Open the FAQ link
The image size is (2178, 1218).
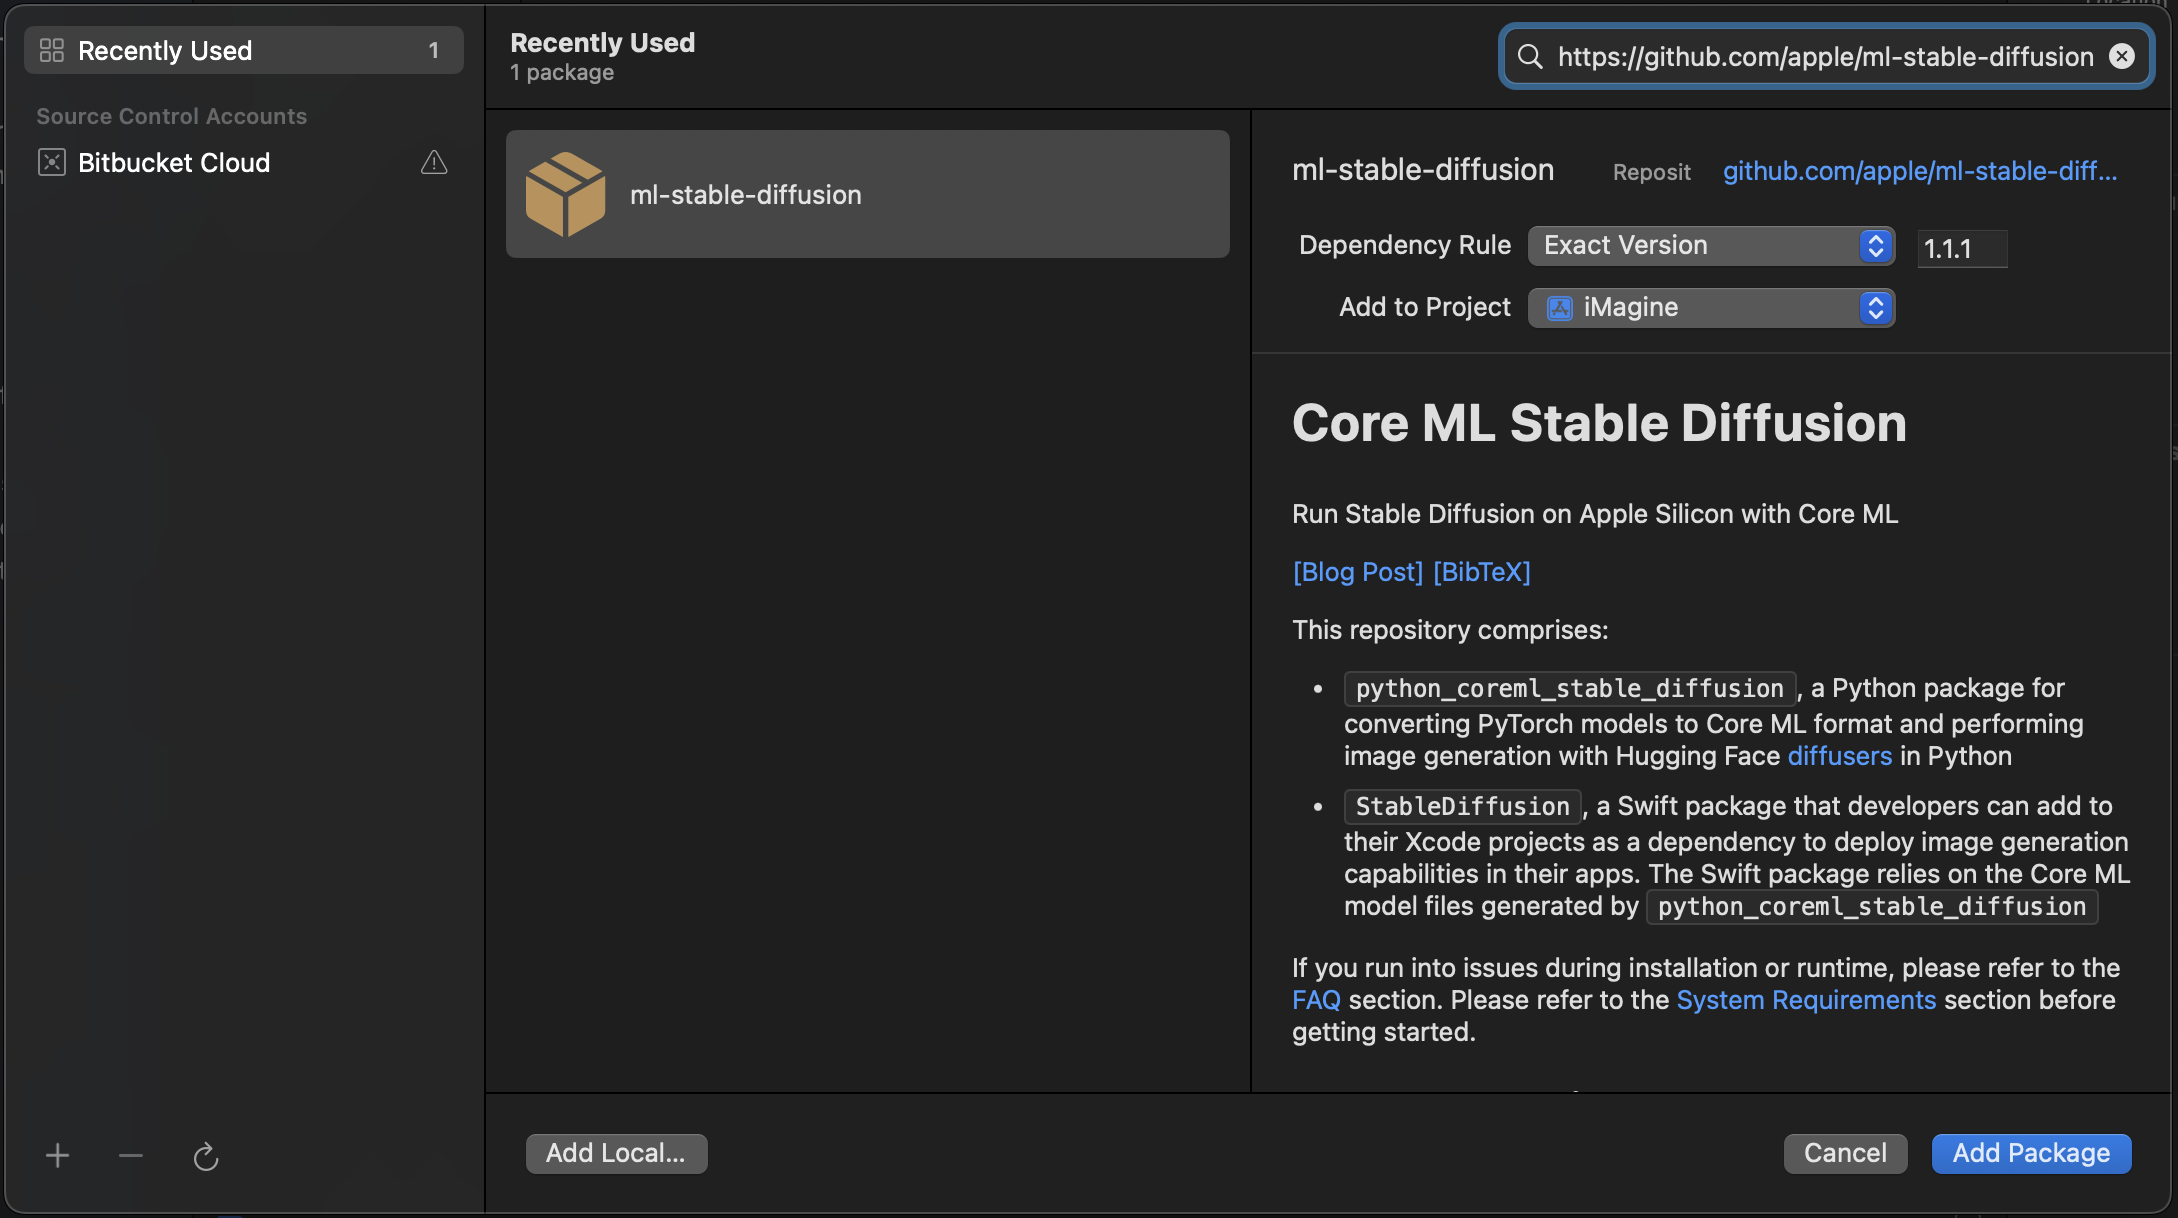pyautogui.click(x=1316, y=1000)
